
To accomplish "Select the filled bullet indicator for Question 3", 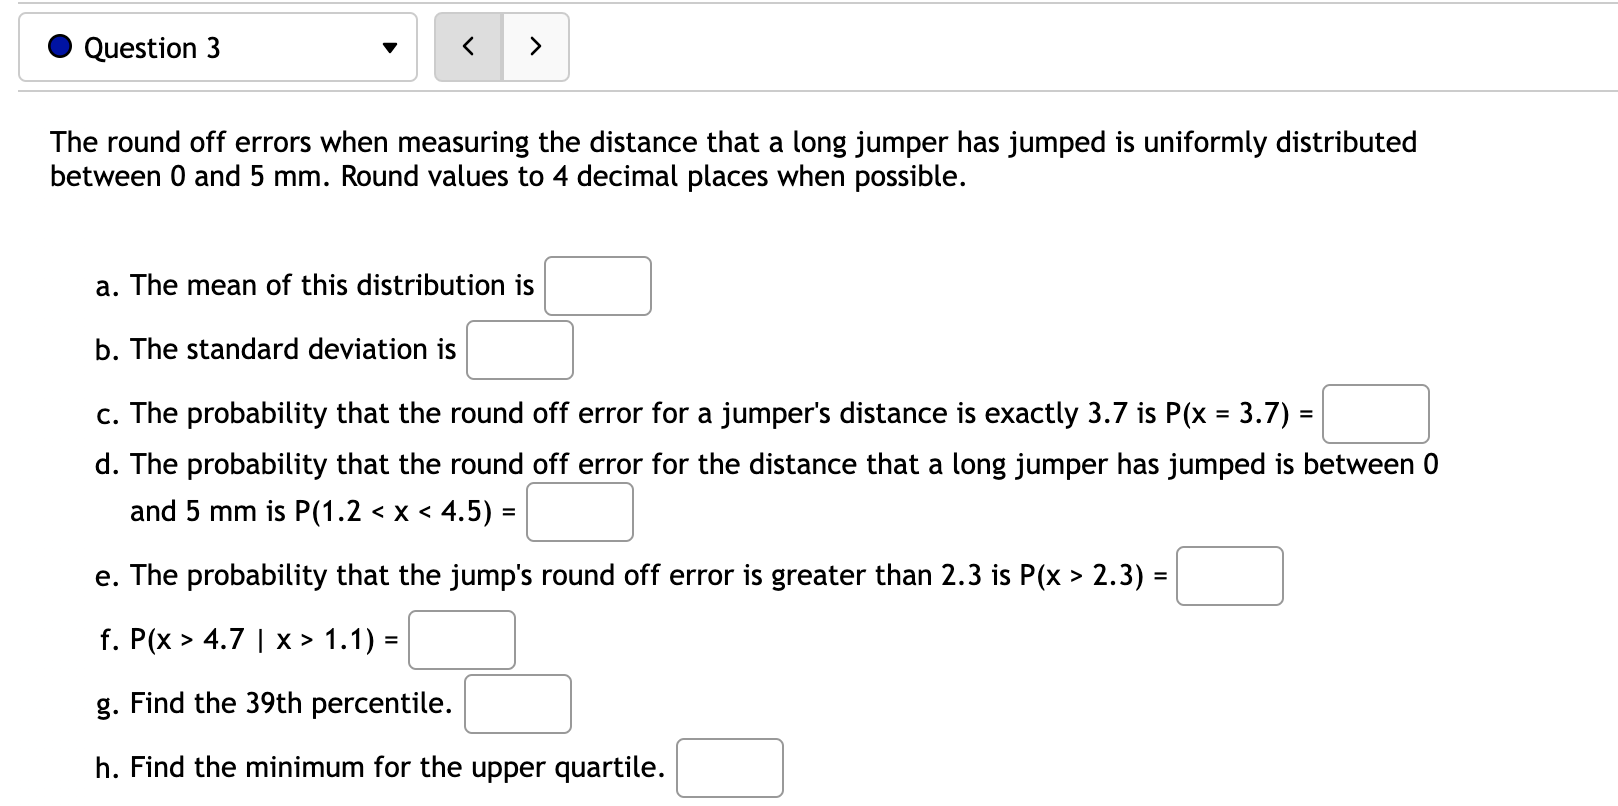I will tap(58, 46).
